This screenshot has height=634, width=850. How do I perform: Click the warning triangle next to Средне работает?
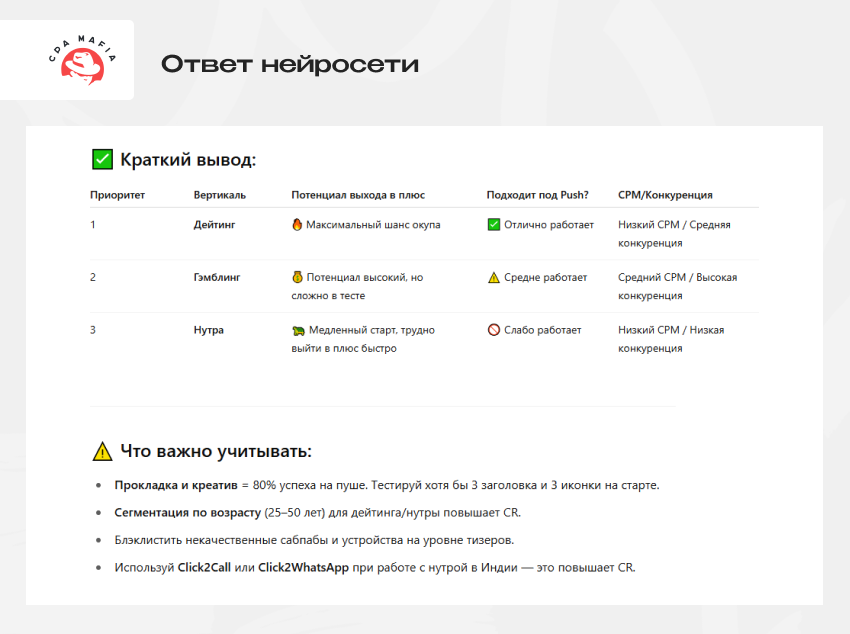click(493, 277)
